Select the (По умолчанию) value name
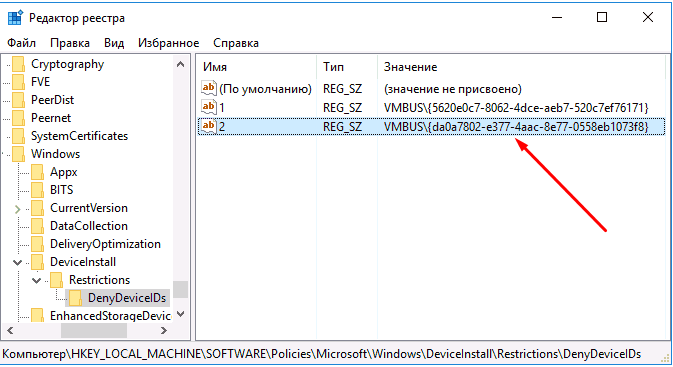The image size is (673, 367). click(265, 89)
